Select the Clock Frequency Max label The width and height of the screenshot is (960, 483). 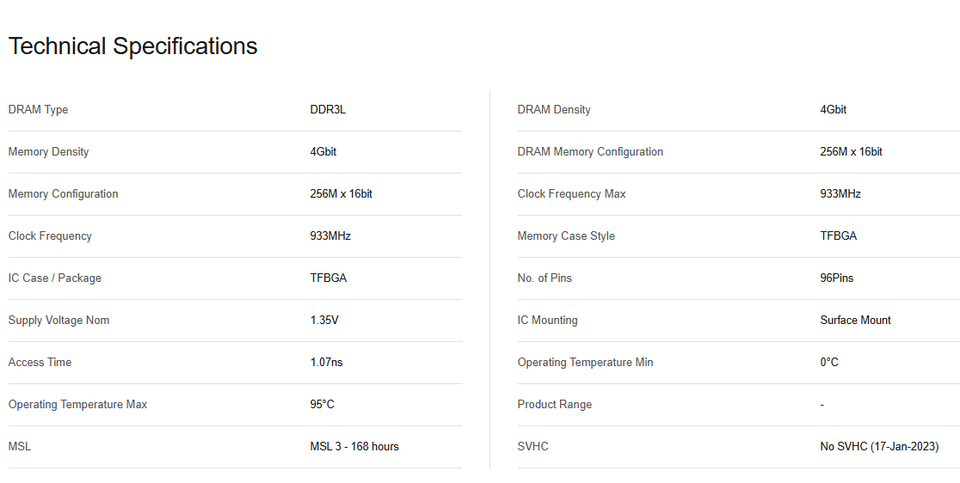click(571, 194)
